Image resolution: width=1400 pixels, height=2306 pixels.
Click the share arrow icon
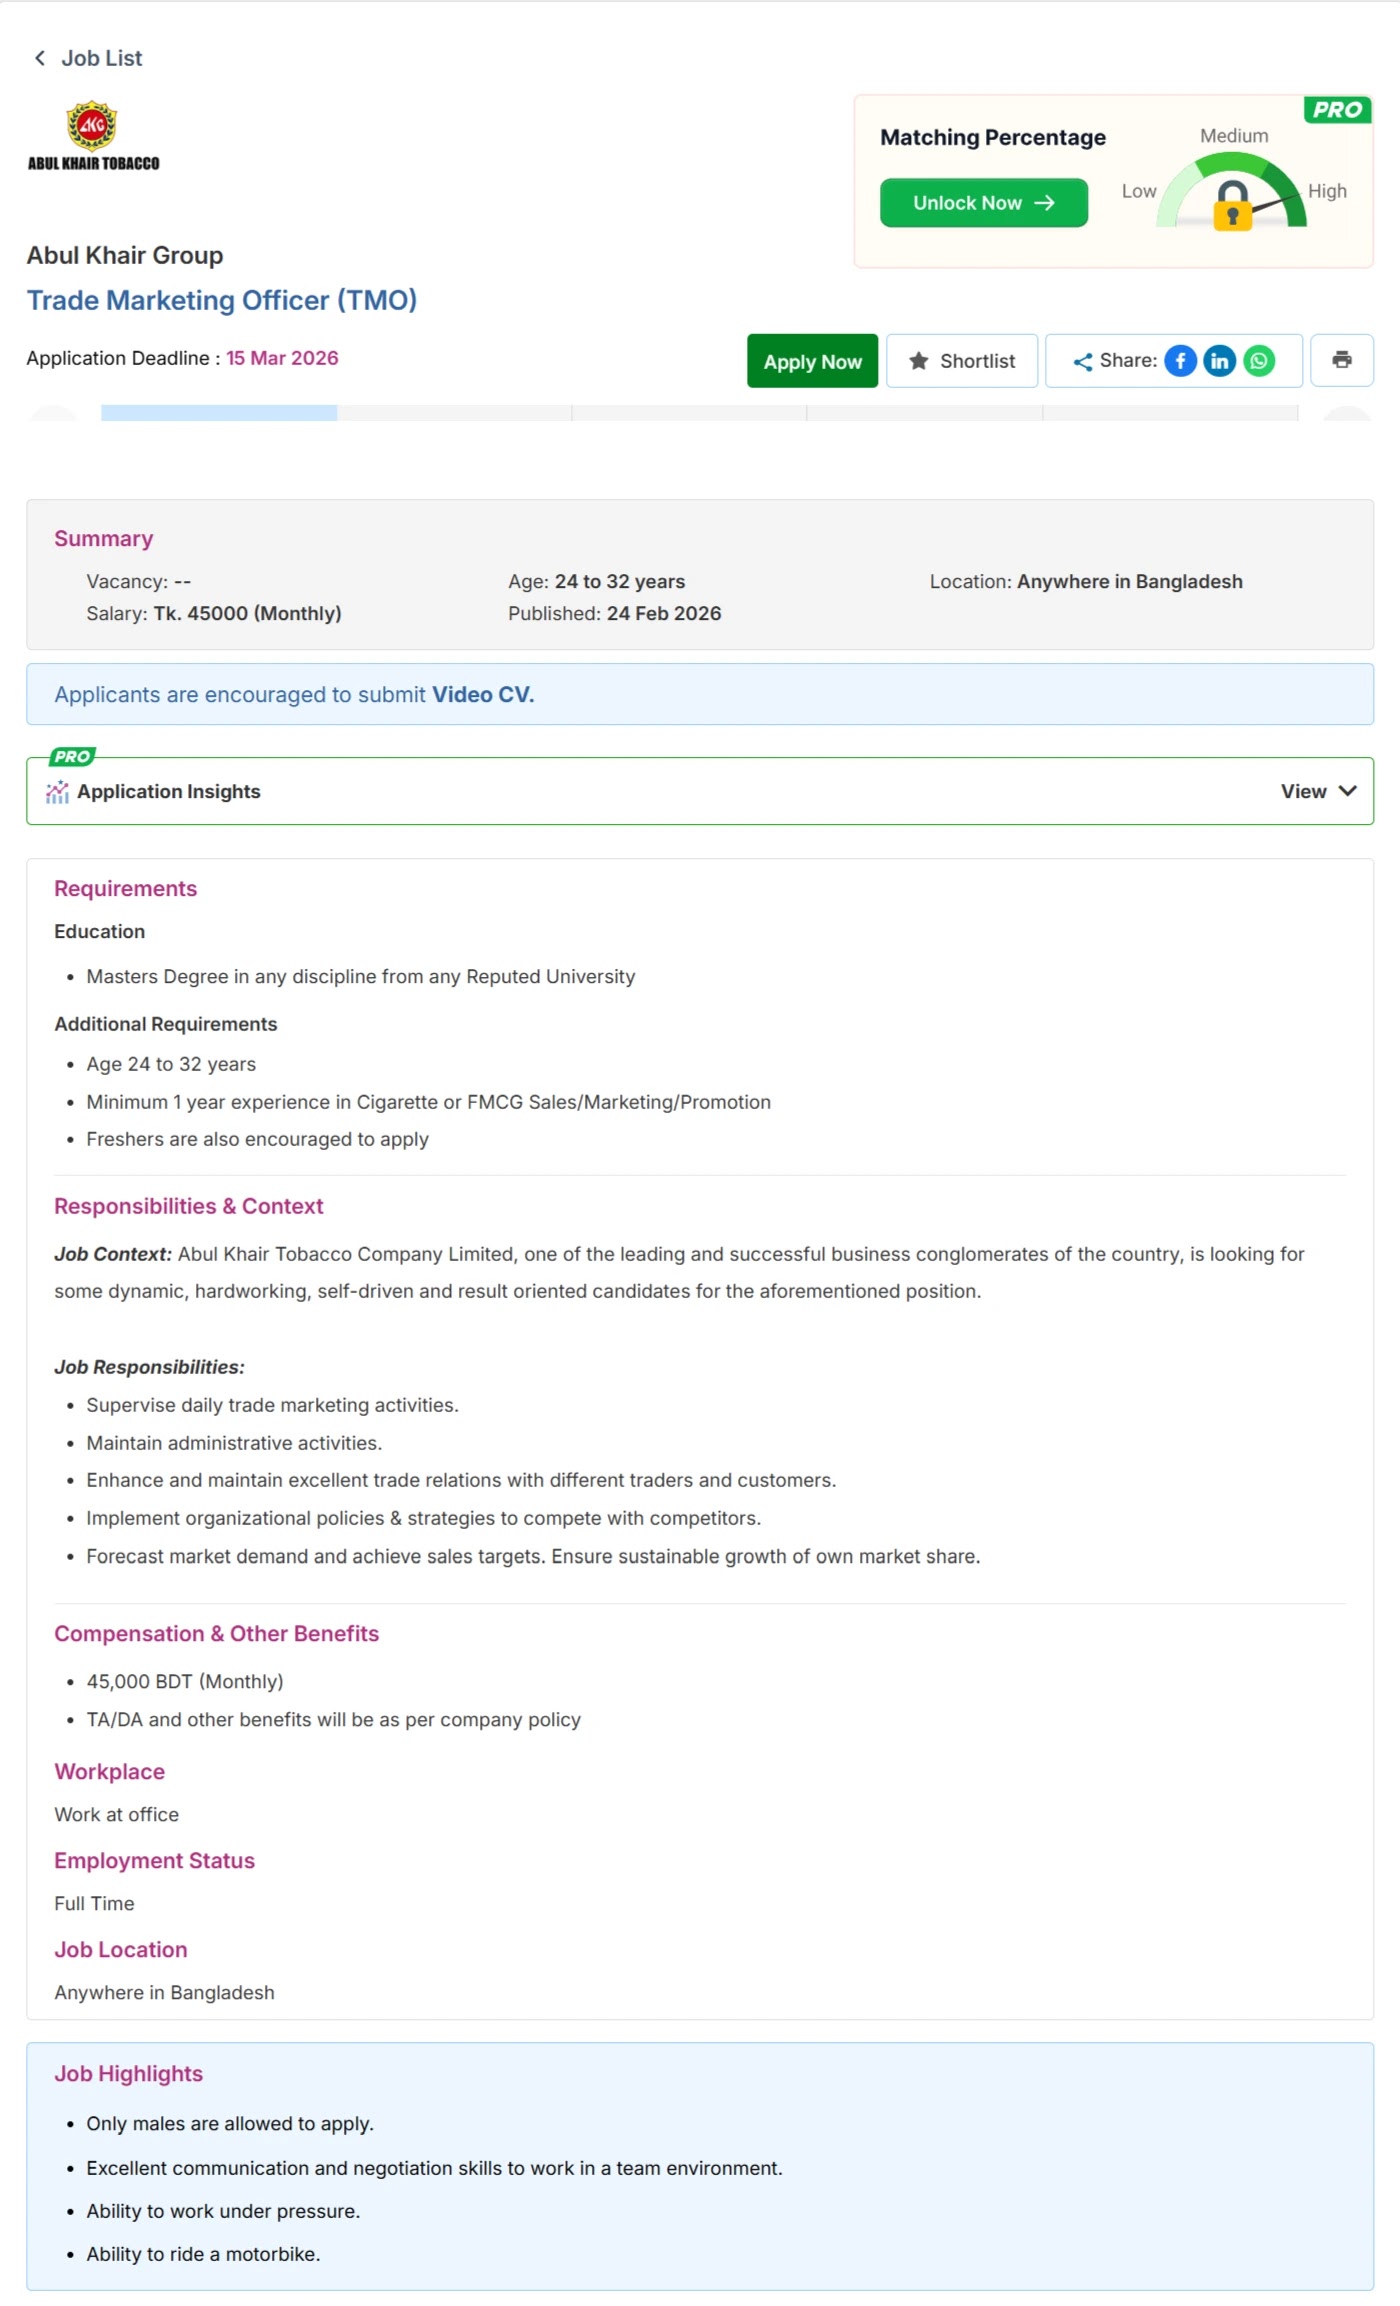coord(1082,362)
